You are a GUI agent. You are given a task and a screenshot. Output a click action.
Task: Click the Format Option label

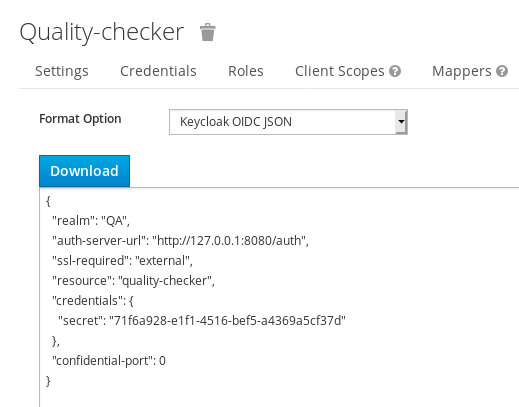pyautogui.click(x=80, y=119)
